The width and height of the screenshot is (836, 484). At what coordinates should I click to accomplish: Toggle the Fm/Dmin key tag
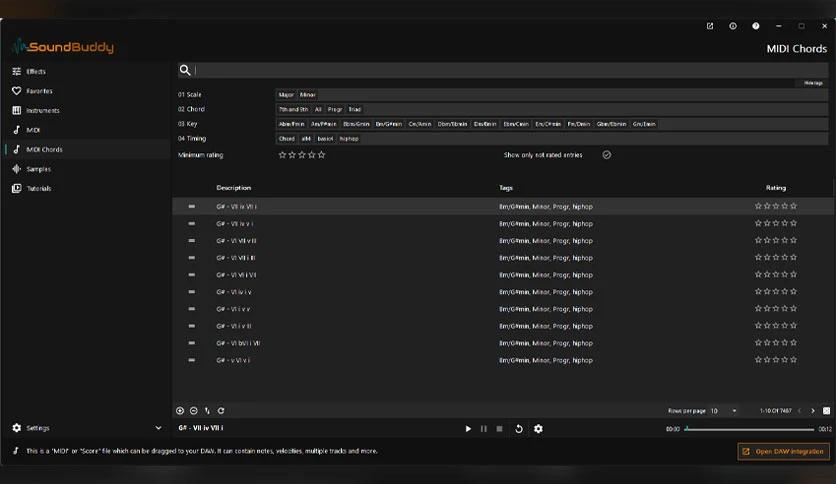click(x=578, y=124)
